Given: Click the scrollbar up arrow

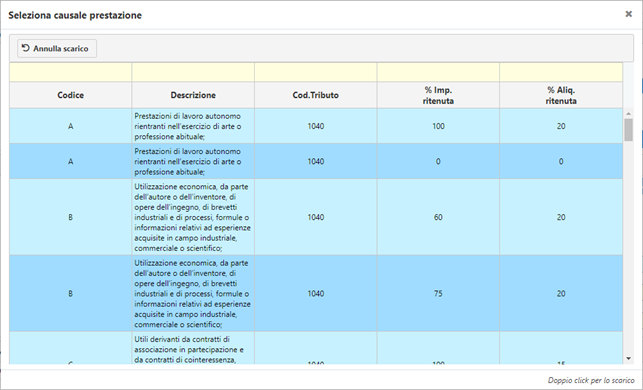Looking at the screenshot, I should coord(628,114).
